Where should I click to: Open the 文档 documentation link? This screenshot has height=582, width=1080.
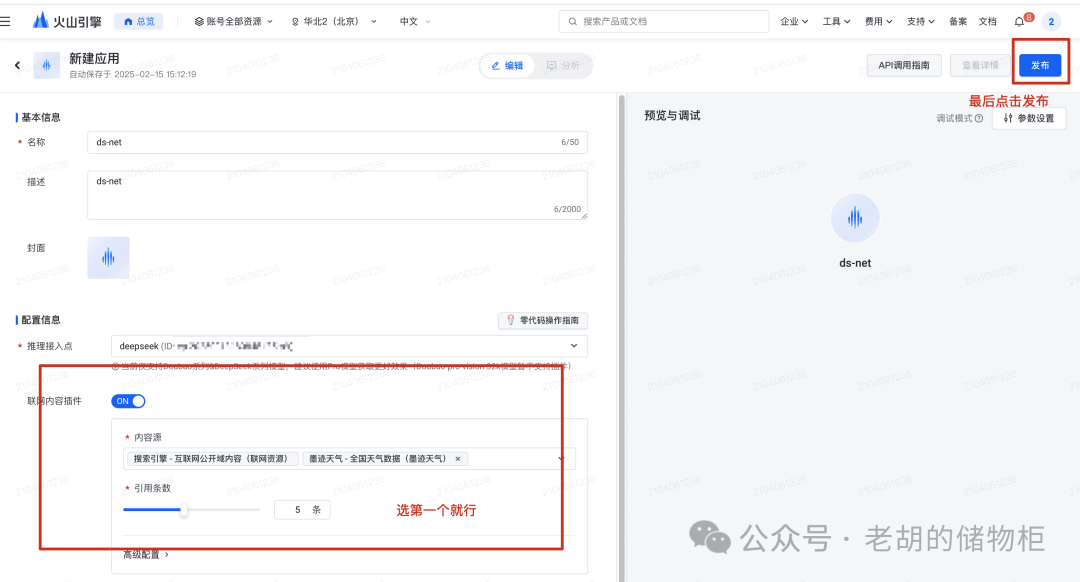pyautogui.click(x=988, y=21)
